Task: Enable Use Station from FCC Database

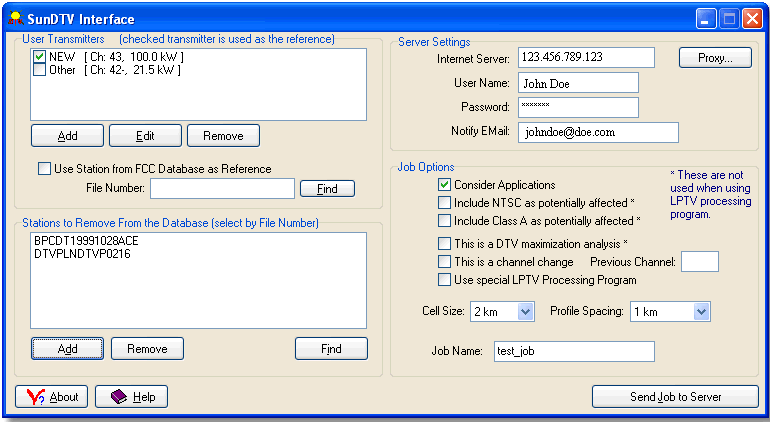Action: (44, 169)
